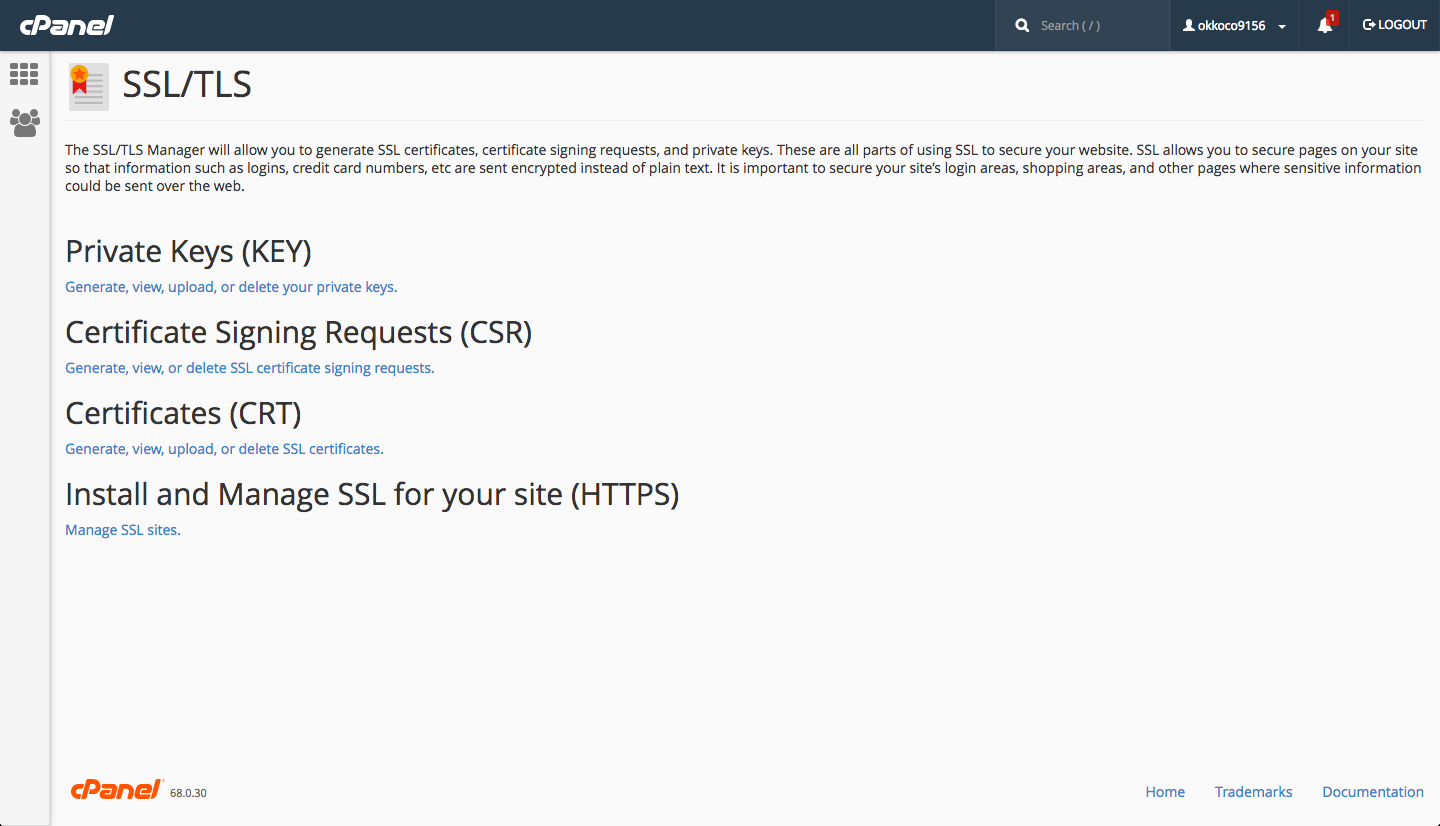Click the SSL/TLS certificate icon beside the title
1440x826 pixels.
88,87
